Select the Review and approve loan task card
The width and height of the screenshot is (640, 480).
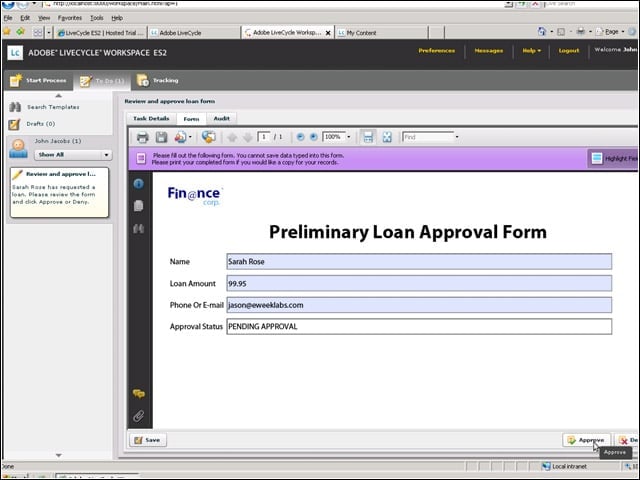click(x=60, y=192)
